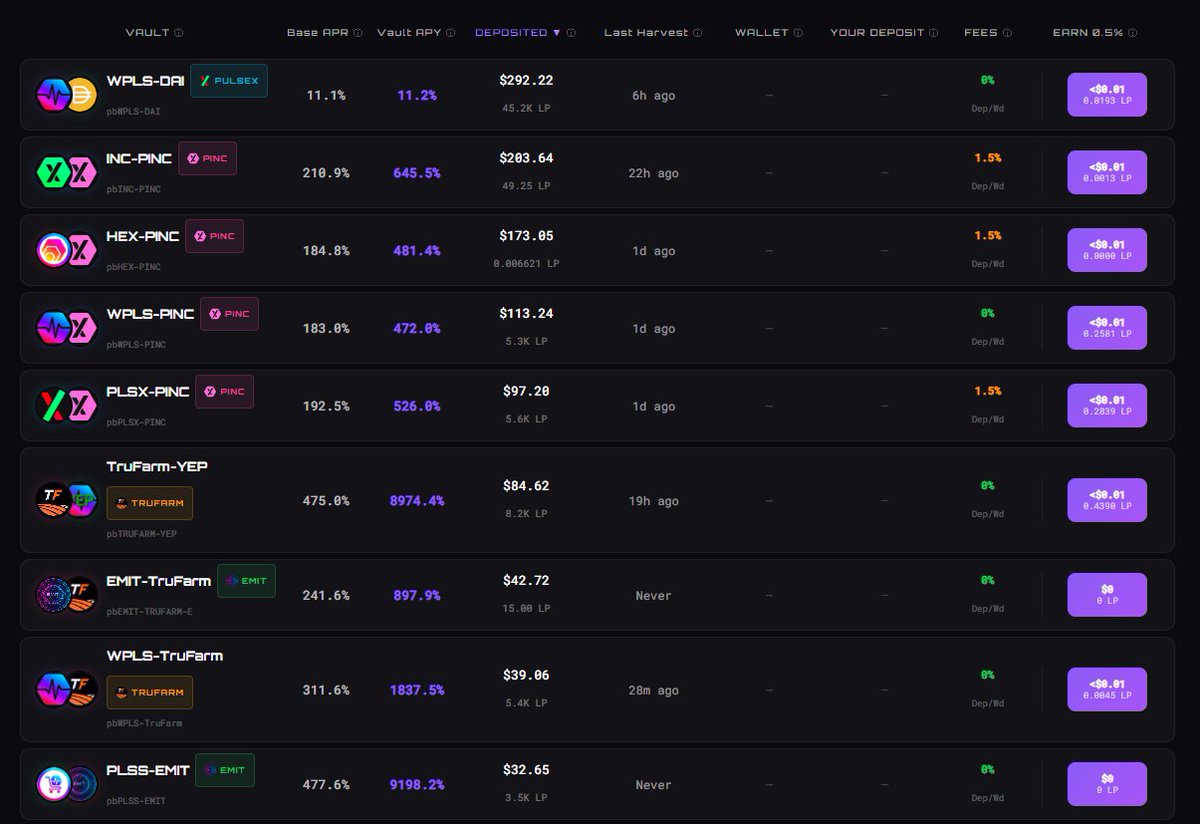This screenshot has width=1200, height=824.
Task: Click the PULSEX badge on WPLS-DAI row
Action: point(229,81)
